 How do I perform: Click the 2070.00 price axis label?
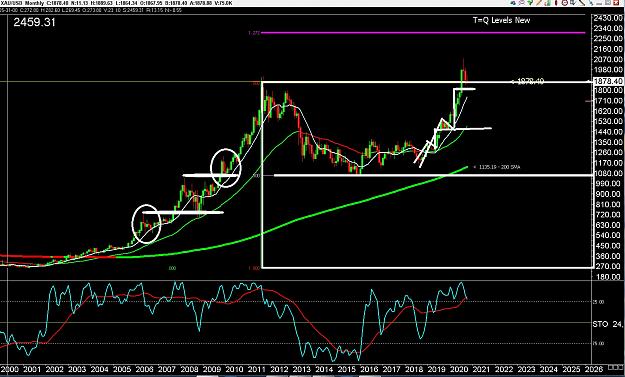pos(607,60)
